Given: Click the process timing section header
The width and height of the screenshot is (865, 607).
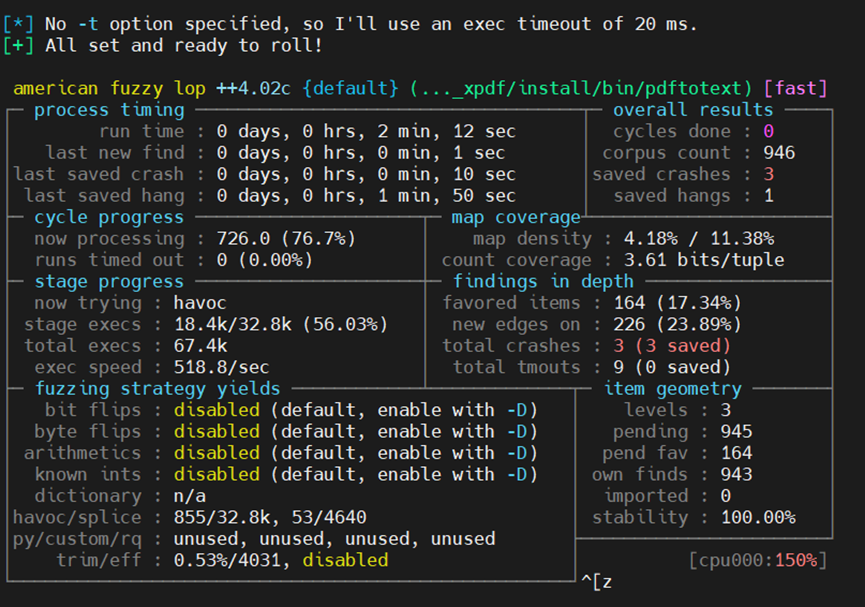Looking at the screenshot, I should click(x=109, y=110).
